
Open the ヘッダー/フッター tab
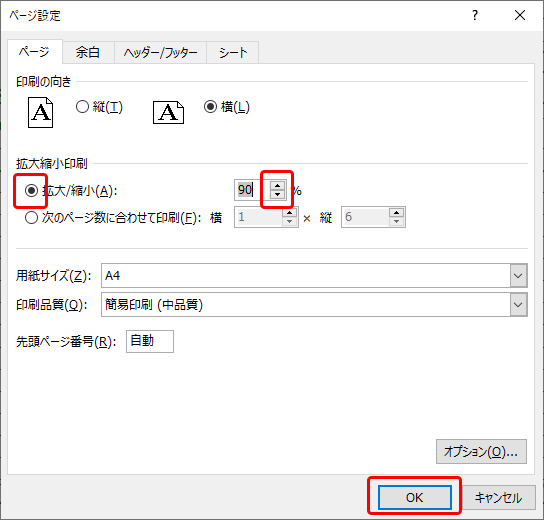tap(160, 52)
